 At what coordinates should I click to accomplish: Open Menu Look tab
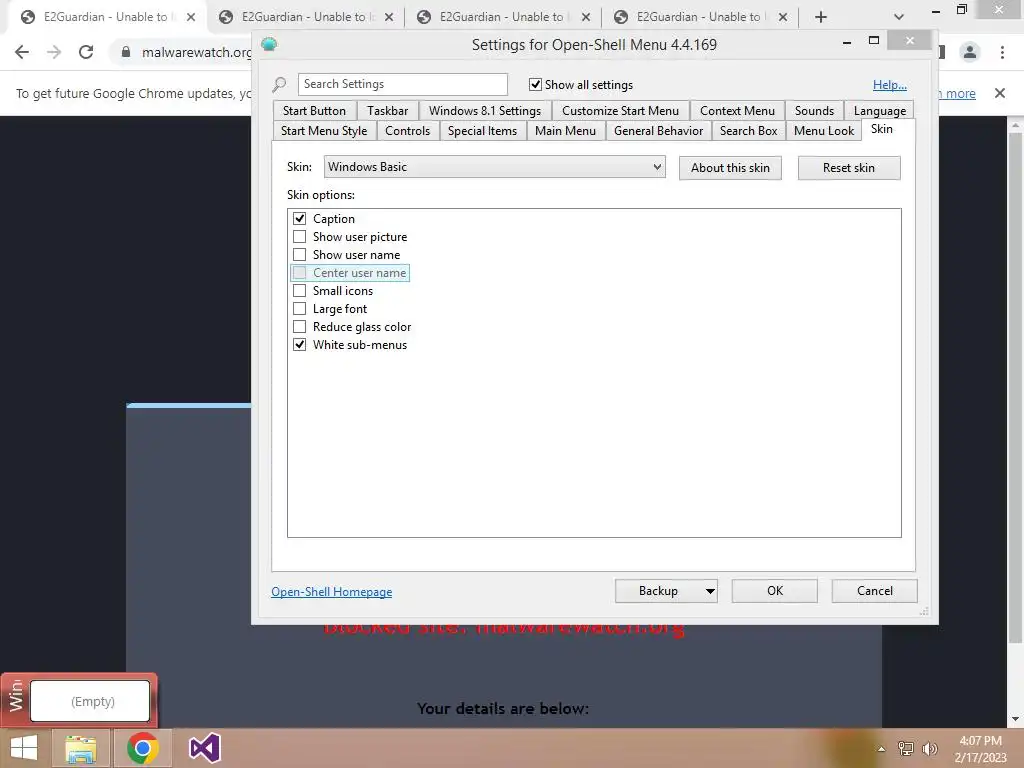[x=824, y=131]
